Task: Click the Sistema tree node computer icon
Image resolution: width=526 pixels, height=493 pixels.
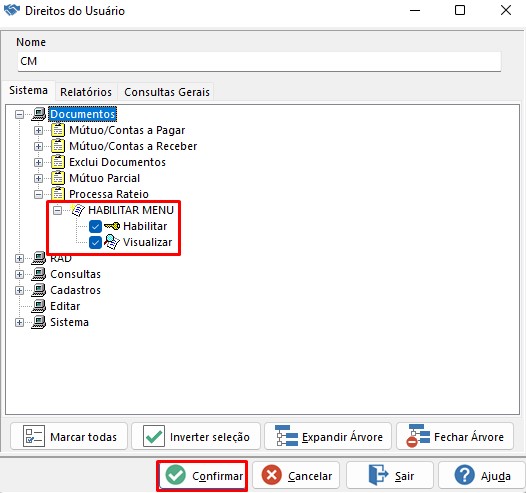Action: tap(39, 322)
